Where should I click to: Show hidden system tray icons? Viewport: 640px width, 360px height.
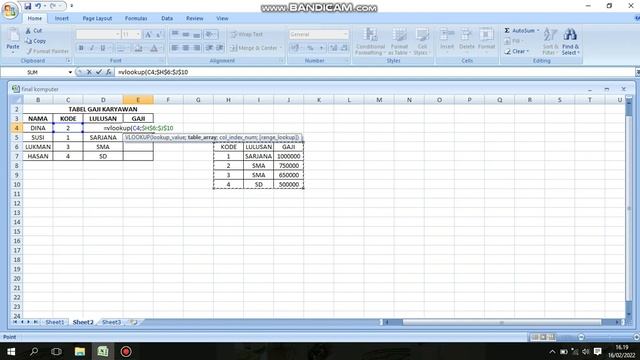click(552, 351)
